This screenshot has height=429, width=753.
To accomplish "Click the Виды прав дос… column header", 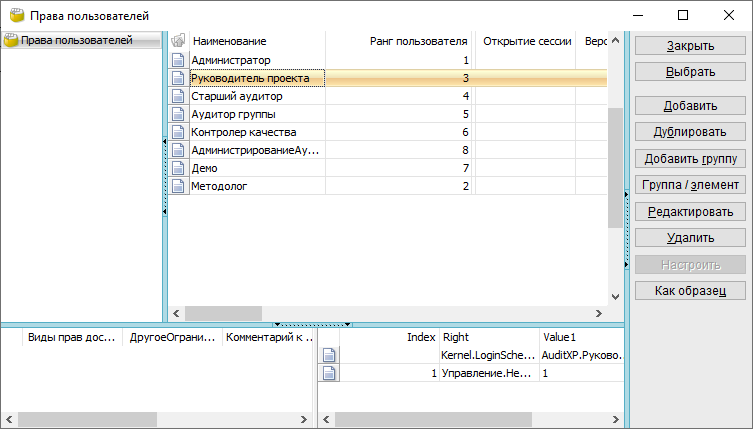I will coord(72,337).
